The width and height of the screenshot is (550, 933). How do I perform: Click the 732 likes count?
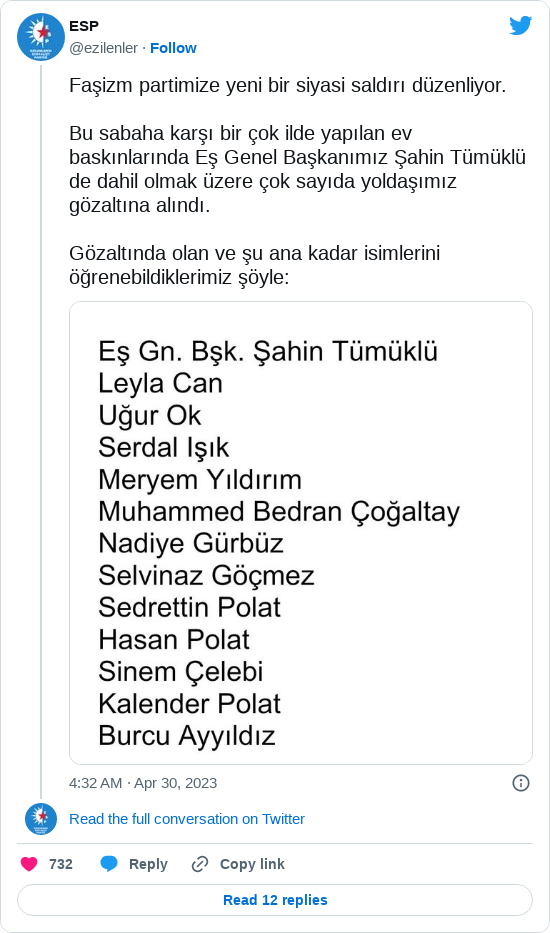click(61, 864)
